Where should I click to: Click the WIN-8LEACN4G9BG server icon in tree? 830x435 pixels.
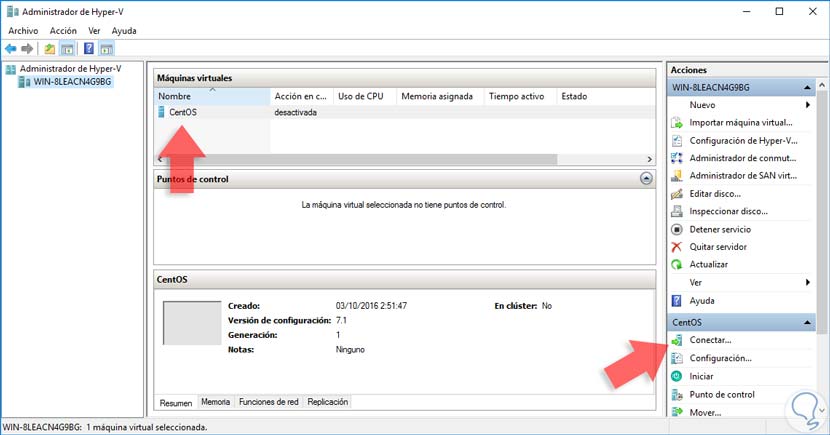(x=24, y=82)
